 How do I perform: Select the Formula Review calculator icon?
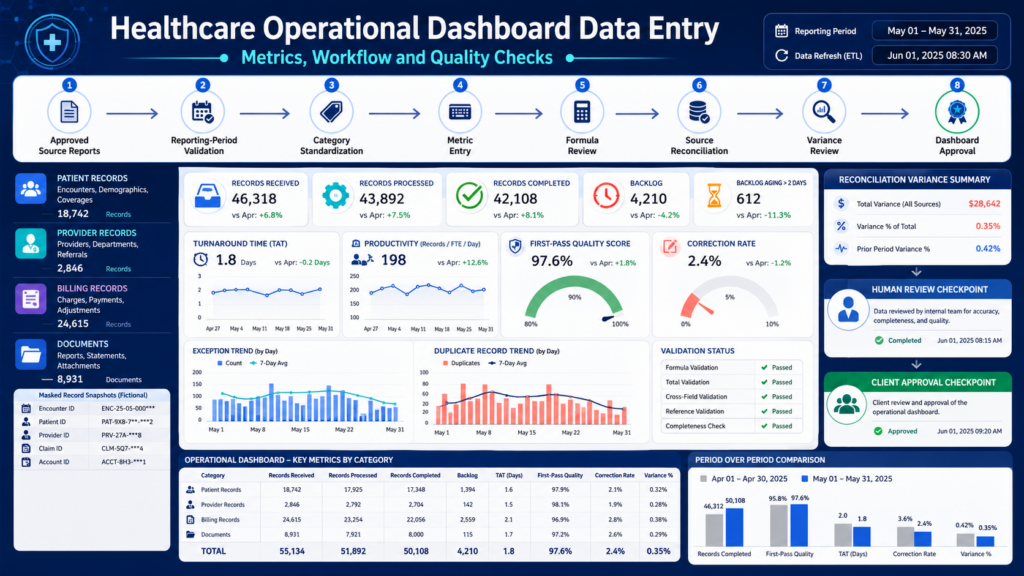[x=582, y=112]
